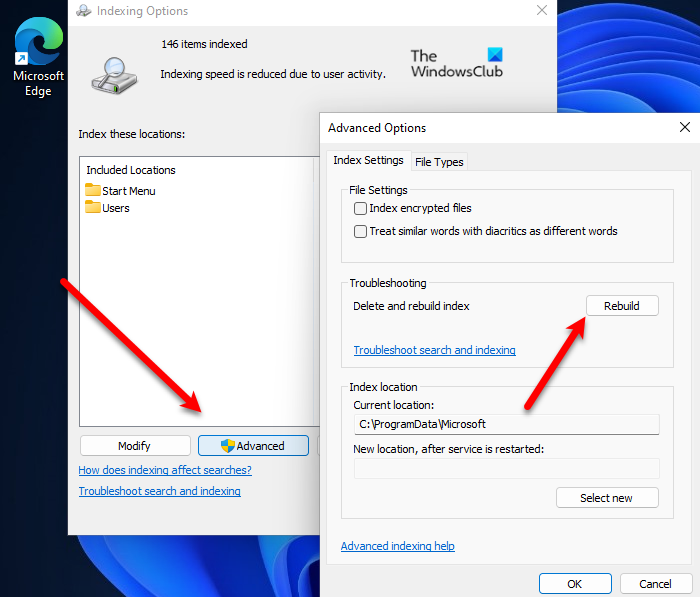Open Advanced indexing help link
Viewport: 700px width, 597px height.
(x=397, y=546)
